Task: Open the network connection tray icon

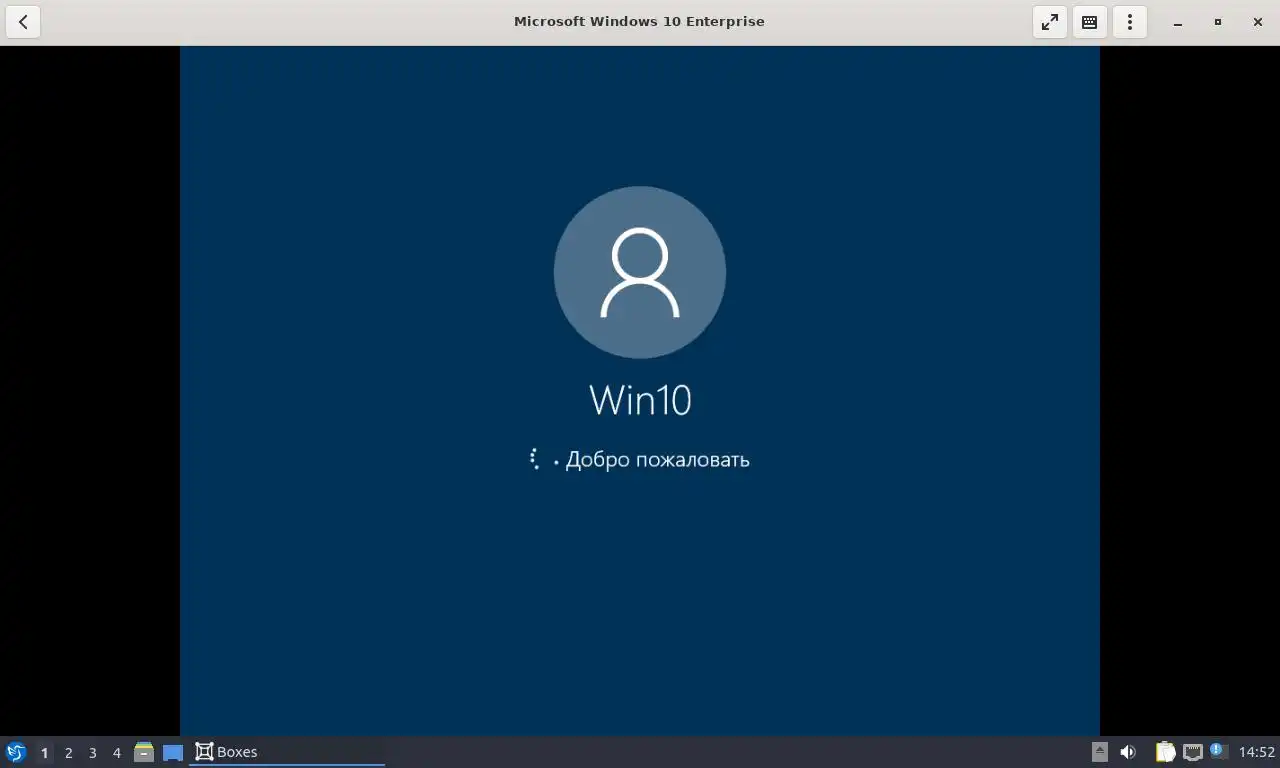Action: [1193, 752]
